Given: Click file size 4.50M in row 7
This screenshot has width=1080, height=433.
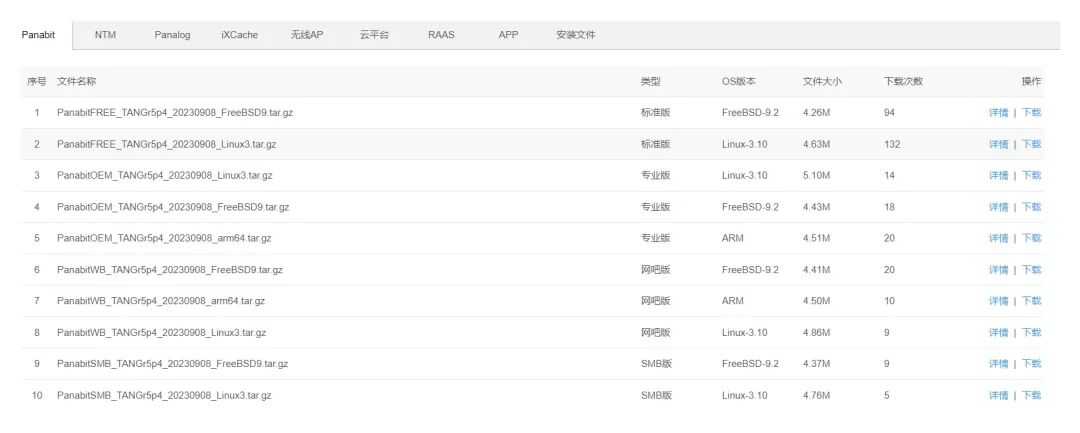Looking at the screenshot, I should pyautogui.click(x=816, y=301).
